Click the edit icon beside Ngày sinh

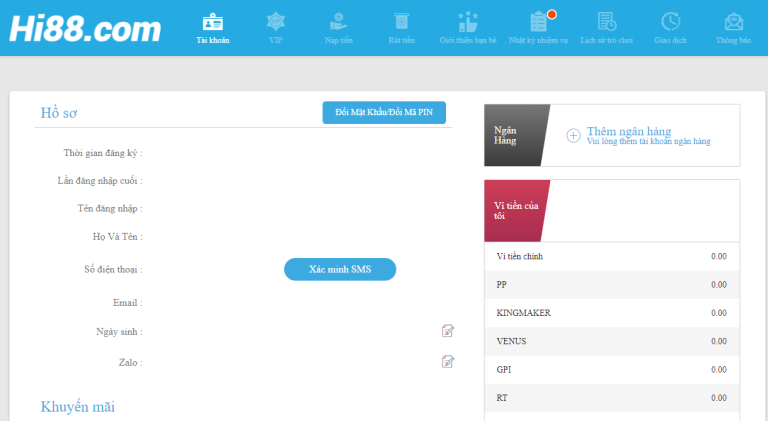click(448, 331)
